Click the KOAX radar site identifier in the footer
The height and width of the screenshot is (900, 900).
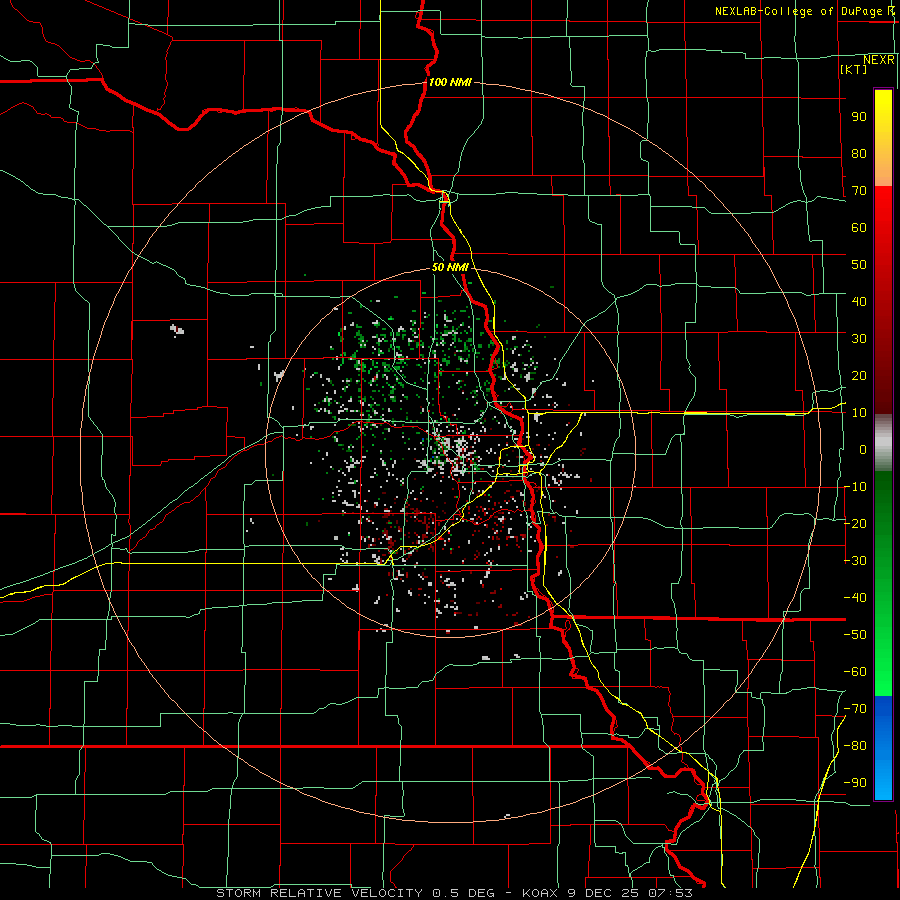pyautogui.click(x=540, y=893)
